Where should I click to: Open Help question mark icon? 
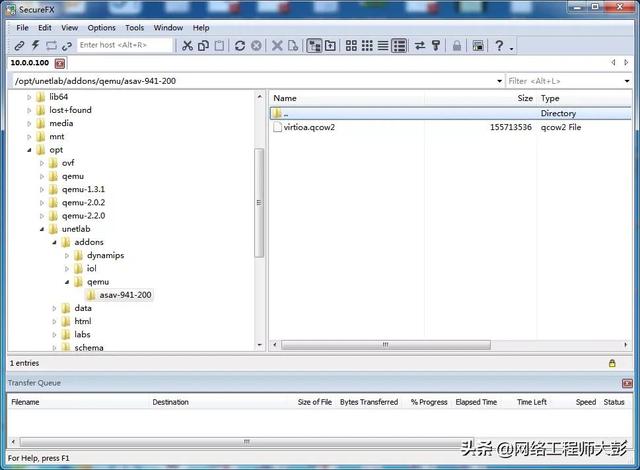click(499, 45)
